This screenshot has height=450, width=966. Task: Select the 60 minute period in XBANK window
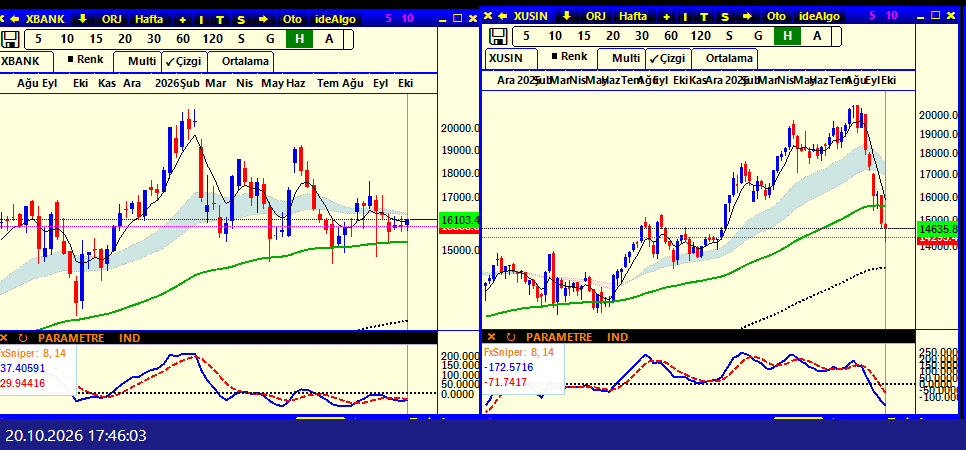(x=183, y=39)
